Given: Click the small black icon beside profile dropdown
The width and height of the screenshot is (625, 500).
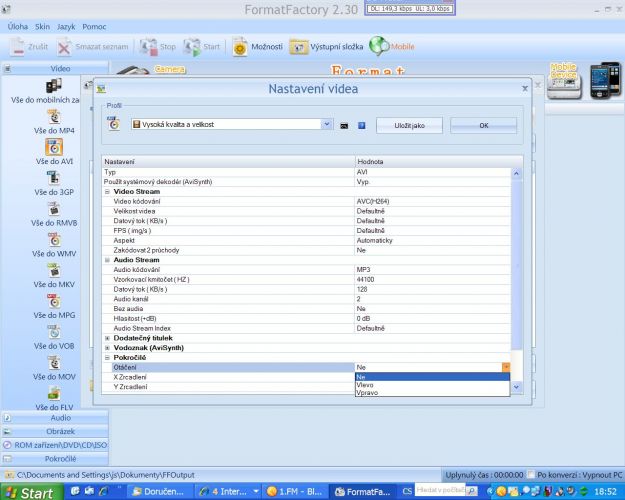Looking at the screenshot, I should pos(344,126).
